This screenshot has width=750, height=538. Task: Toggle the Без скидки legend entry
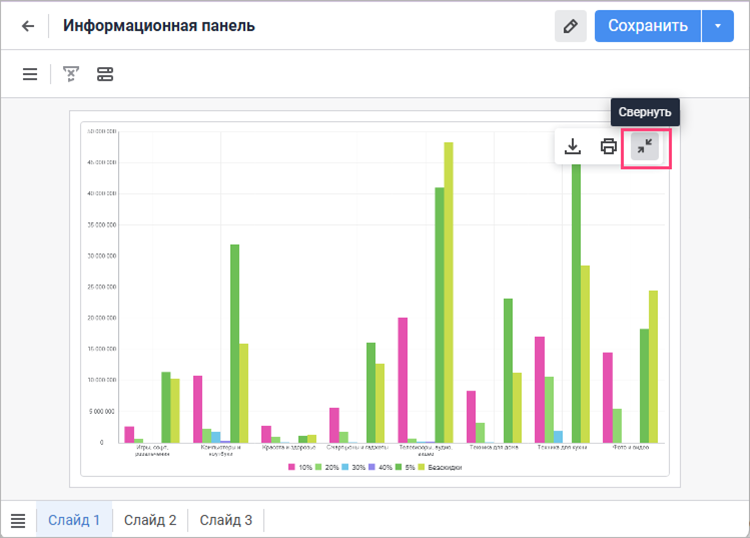438,467
